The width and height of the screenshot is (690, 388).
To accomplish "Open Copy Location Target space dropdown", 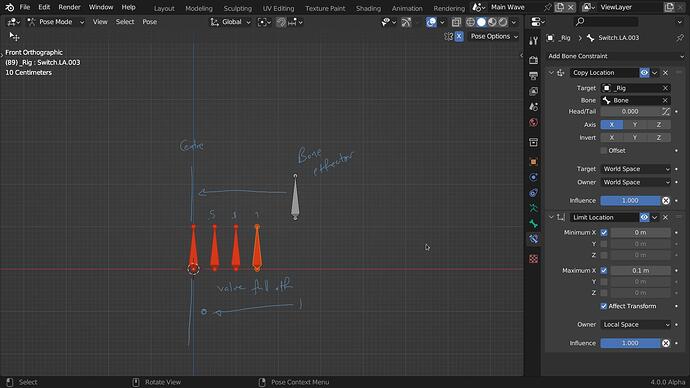I will [636, 169].
